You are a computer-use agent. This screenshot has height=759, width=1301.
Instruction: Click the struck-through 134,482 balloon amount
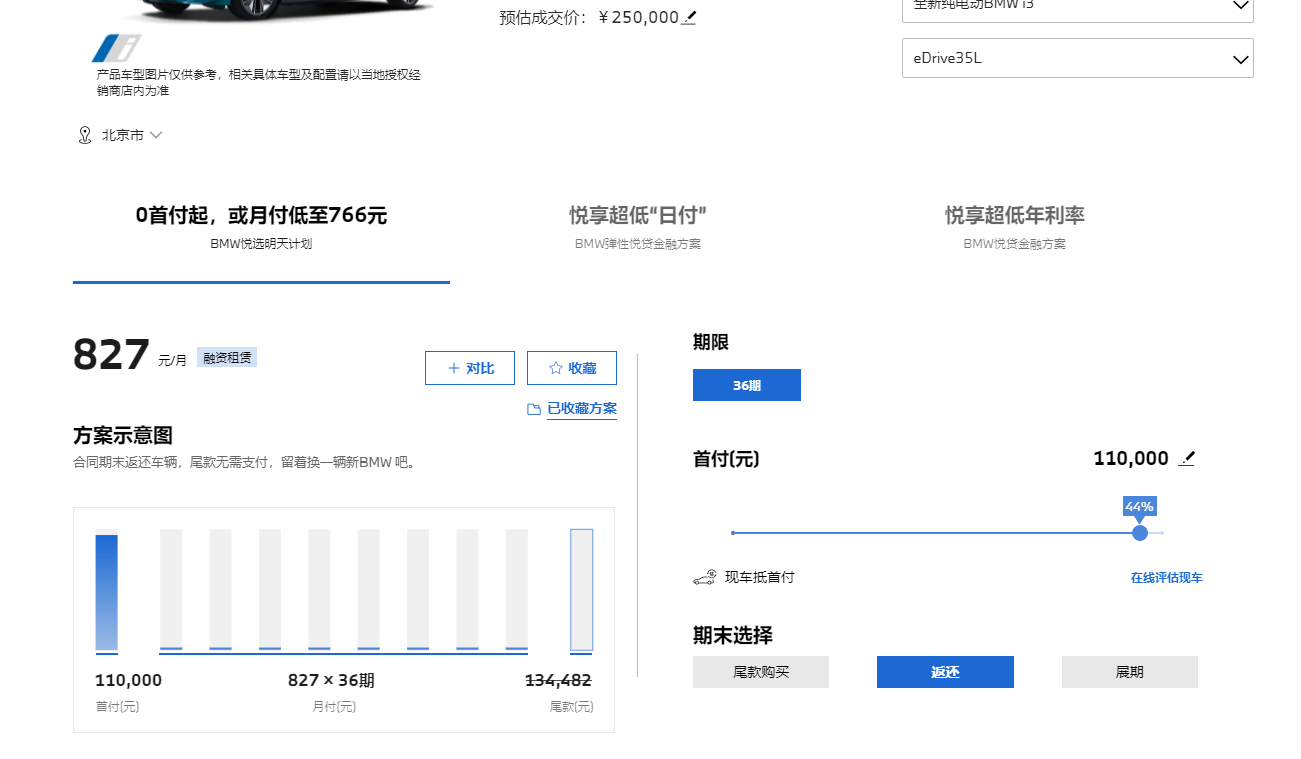558,681
